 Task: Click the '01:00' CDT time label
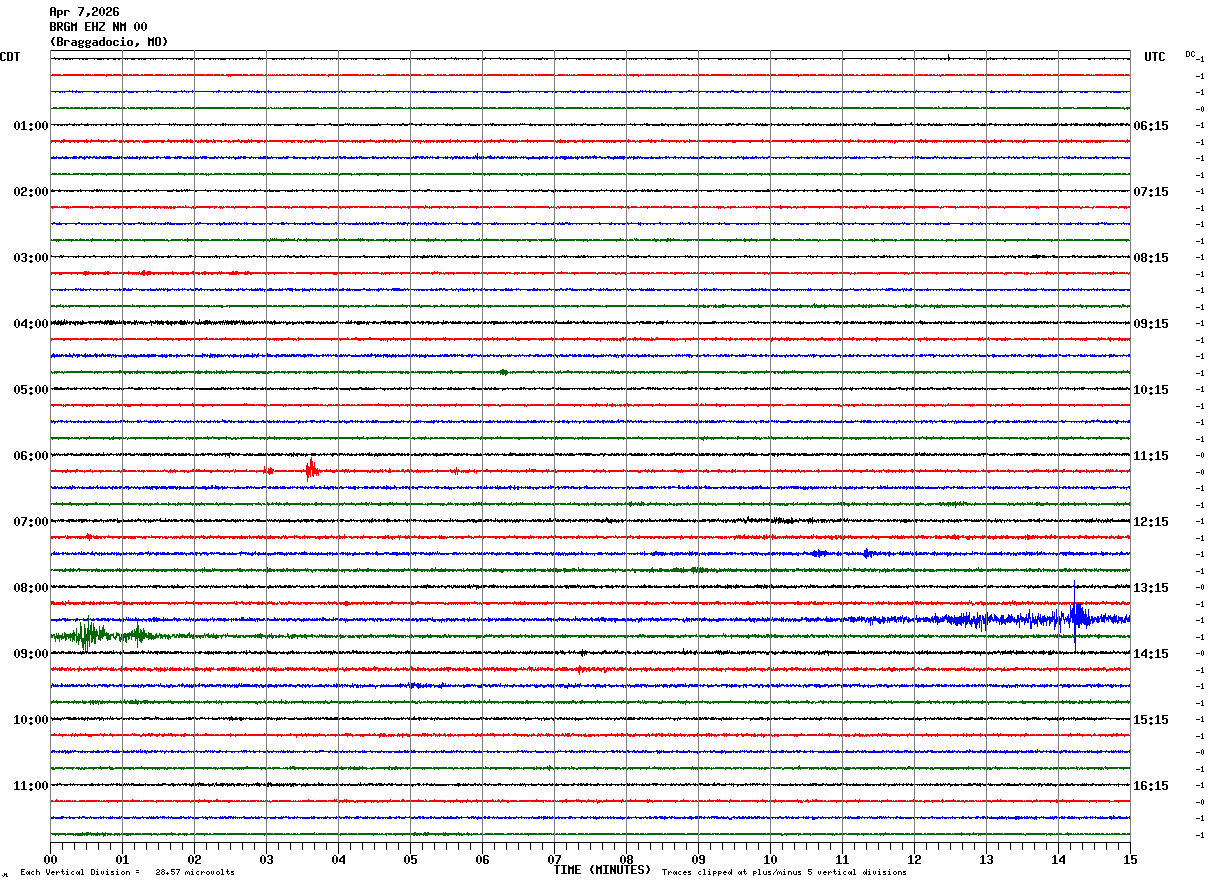tap(31, 126)
